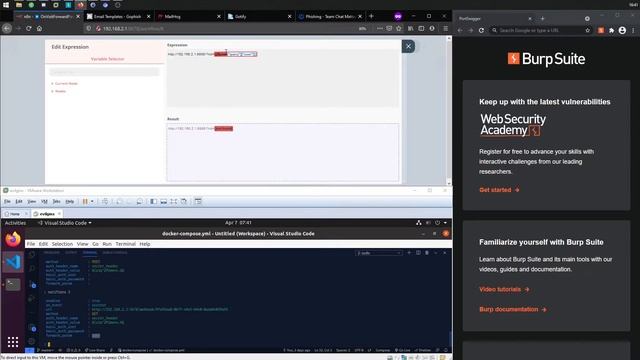This screenshot has width=640, height=360.
Task: Click Visual Studio Code icon in Ubuntu dock
Action: pyautogui.click(x=13, y=262)
